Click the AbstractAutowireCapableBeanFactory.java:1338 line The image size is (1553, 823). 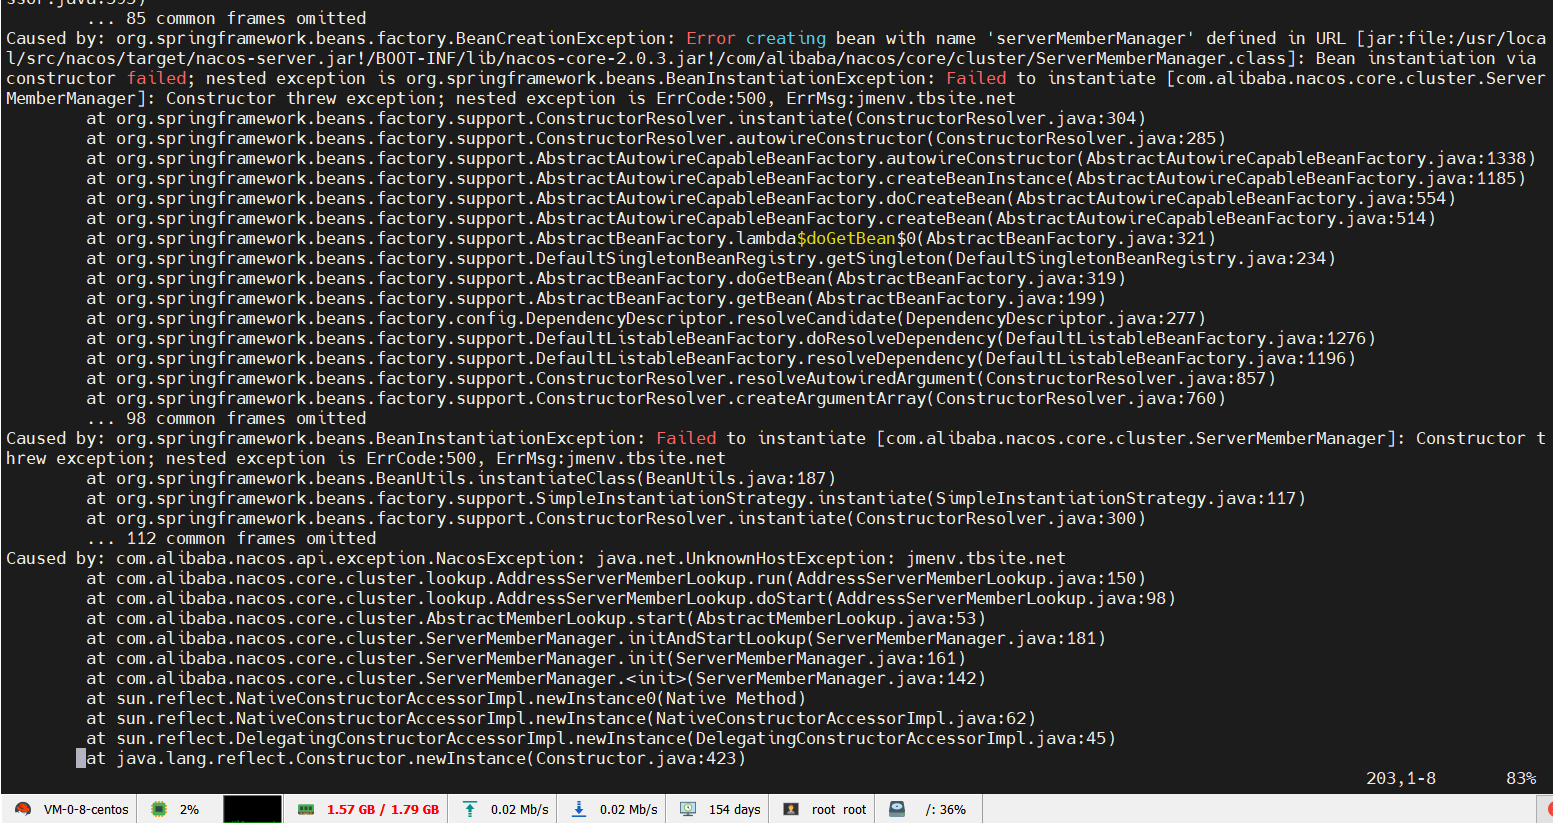point(811,158)
